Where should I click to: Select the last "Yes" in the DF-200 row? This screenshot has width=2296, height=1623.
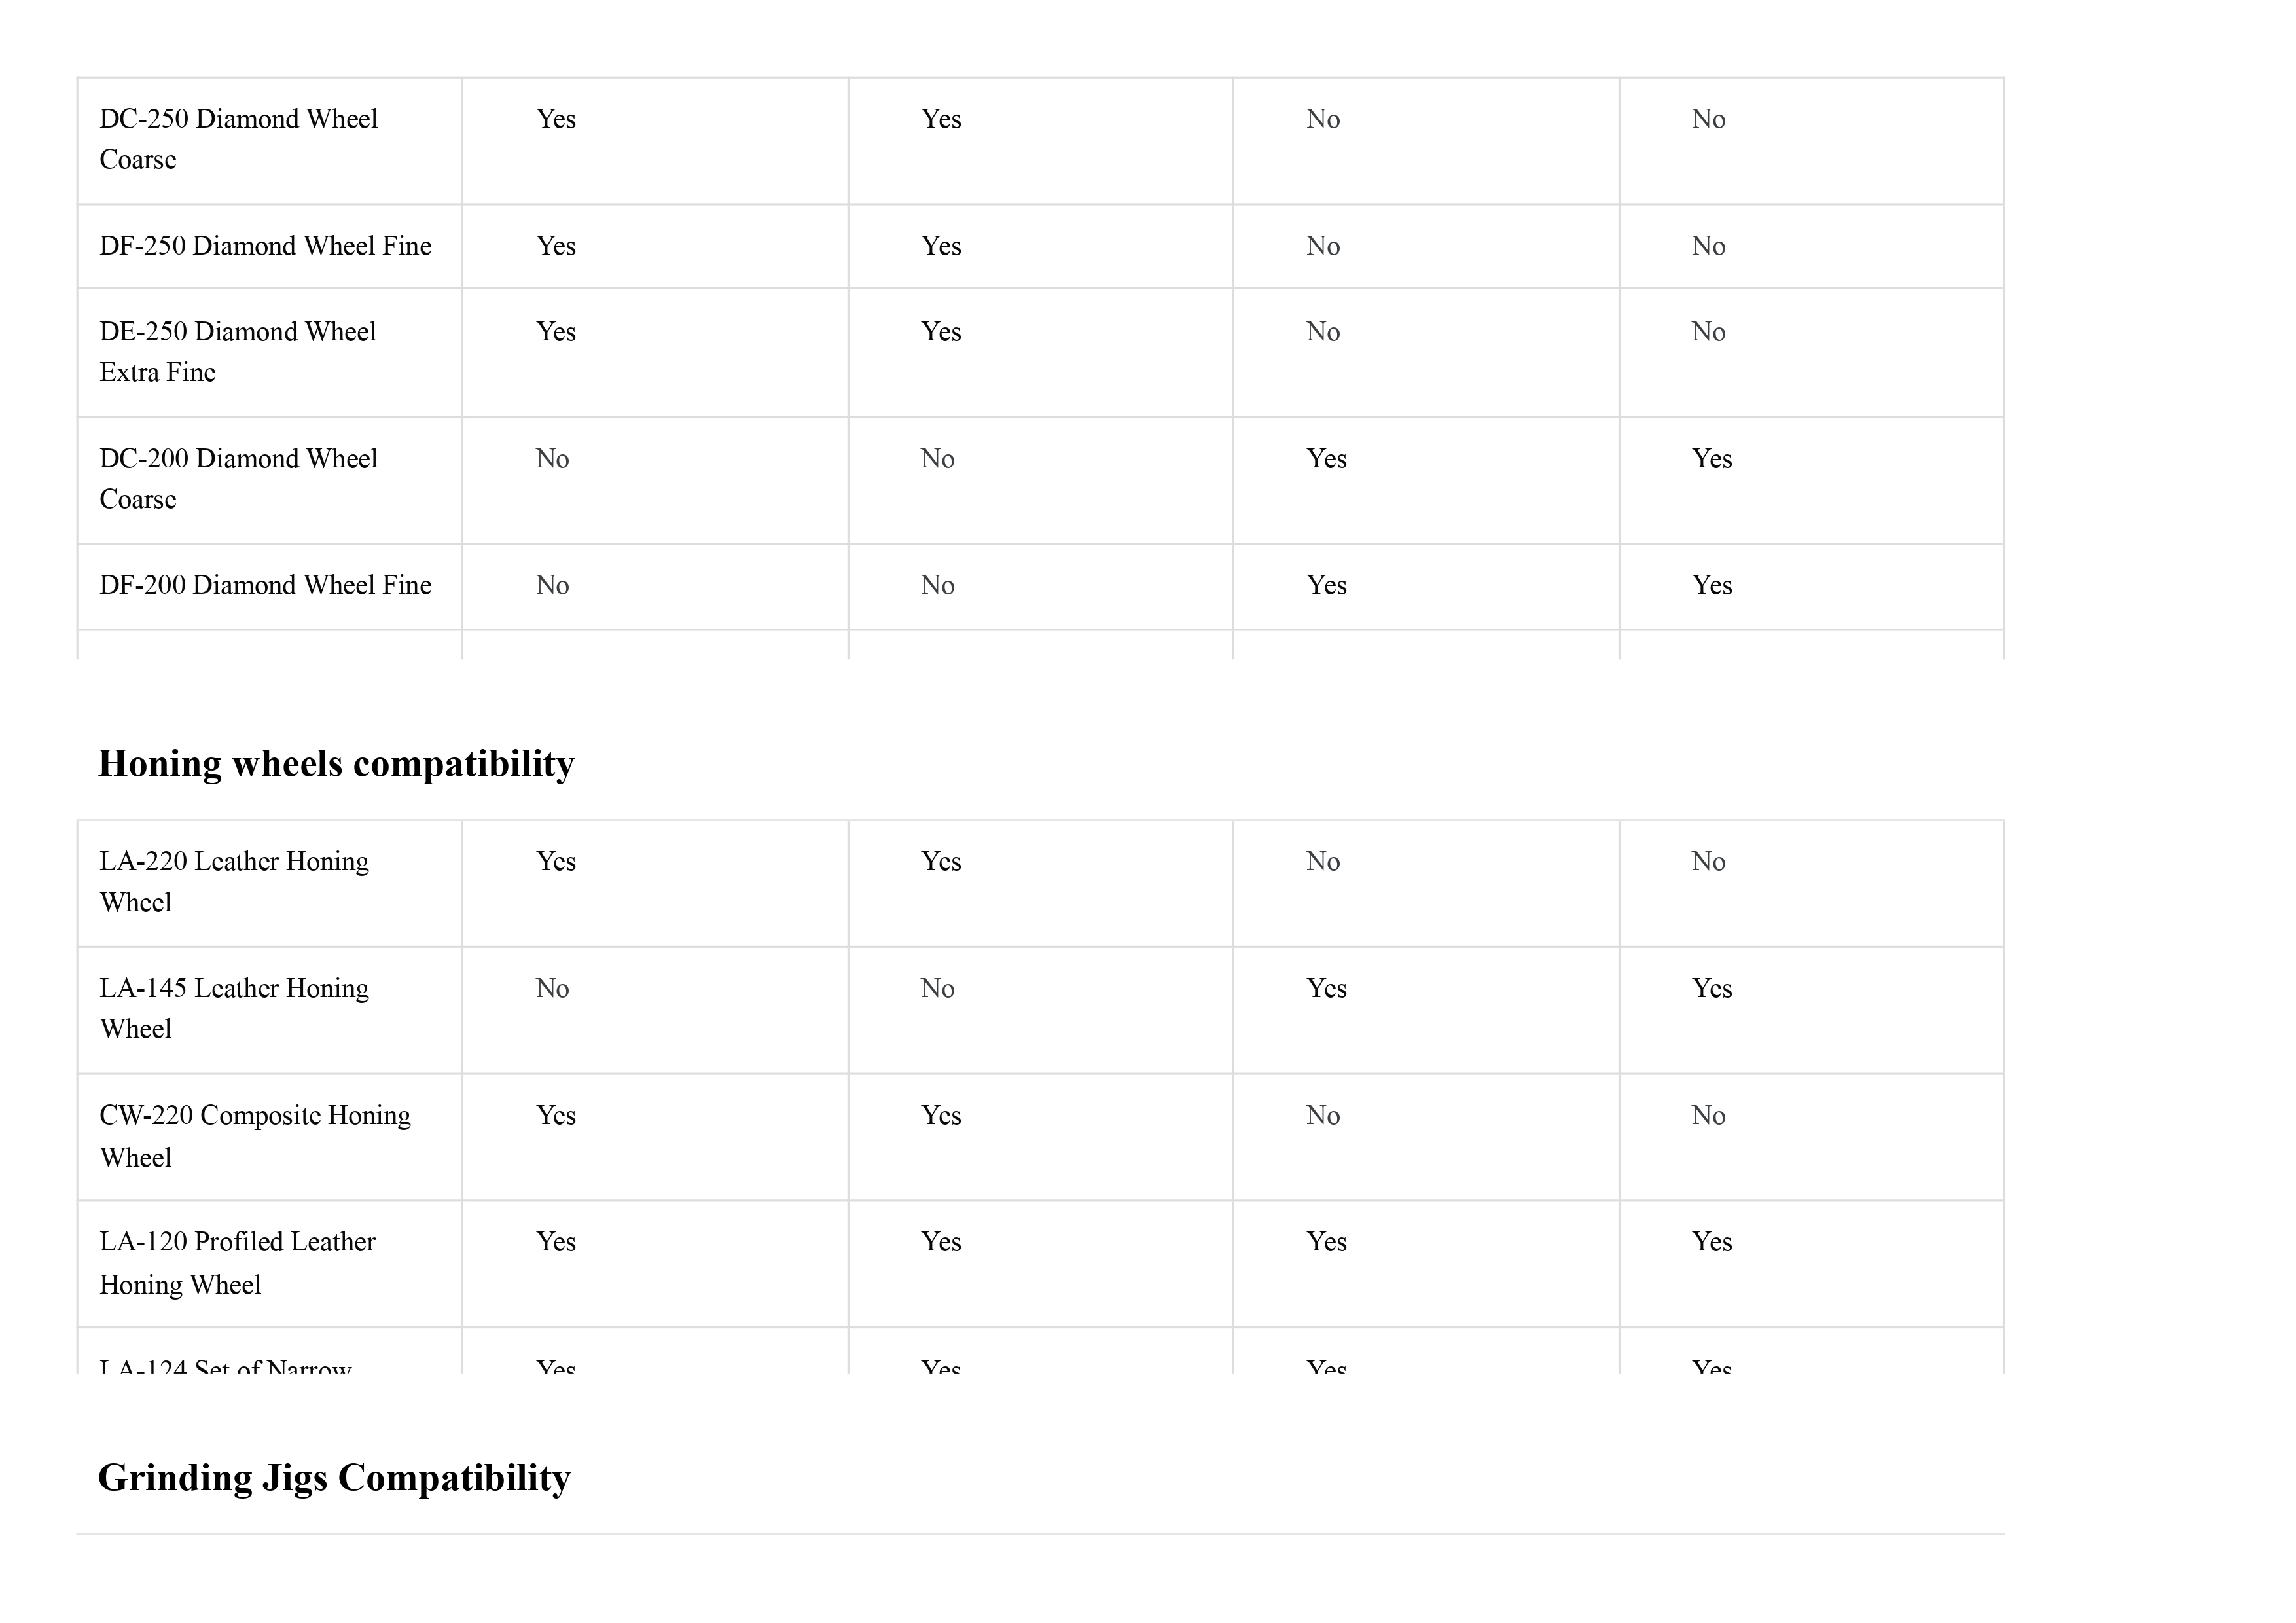(x=1711, y=585)
